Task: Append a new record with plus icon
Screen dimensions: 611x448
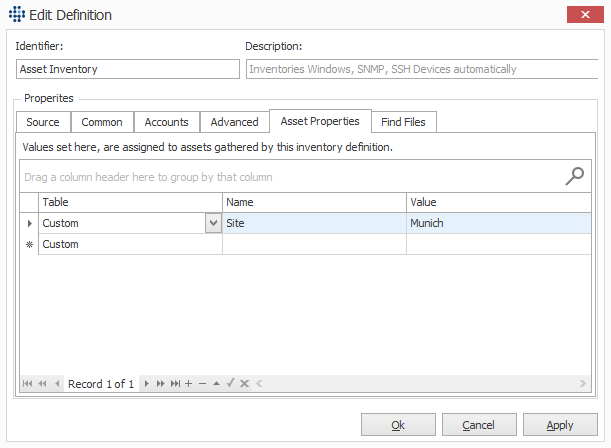Action: 189,384
